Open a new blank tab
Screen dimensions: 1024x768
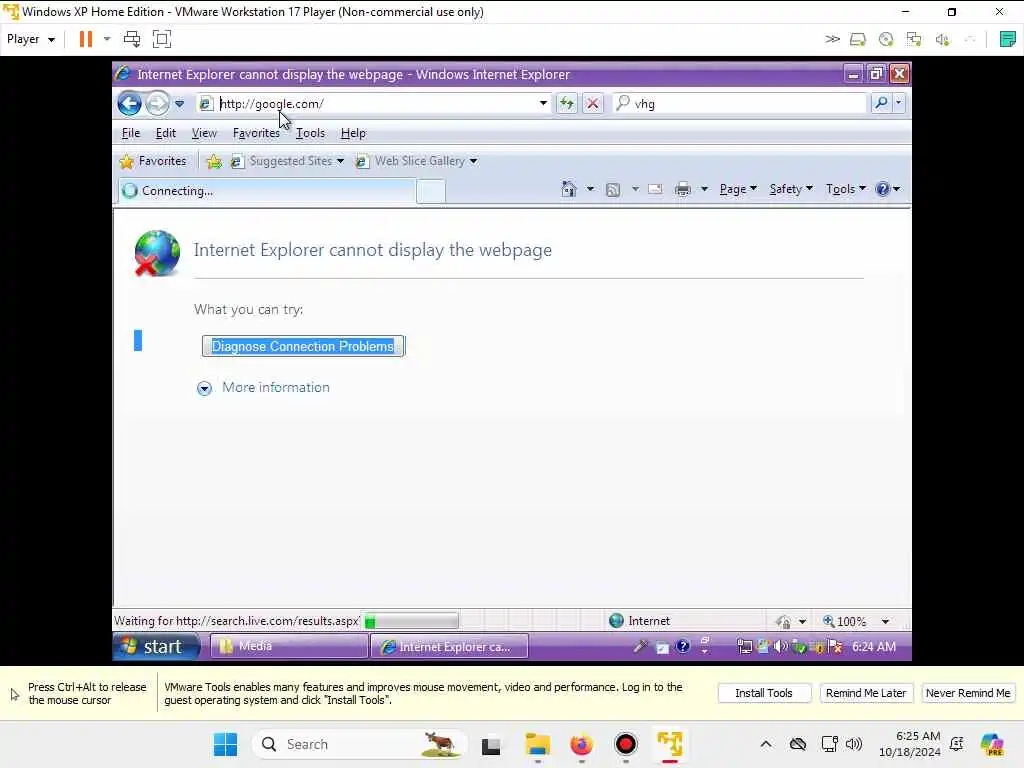coord(431,191)
